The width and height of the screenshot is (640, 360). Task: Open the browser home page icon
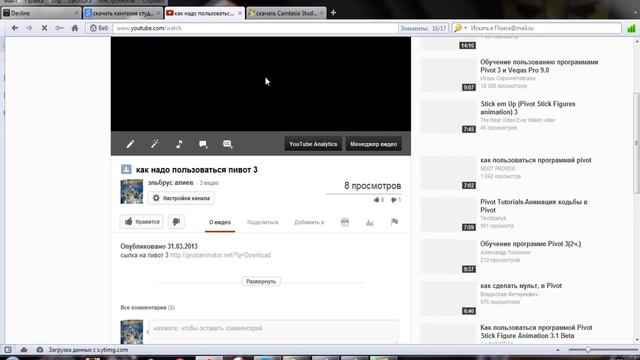tap(75, 28)
